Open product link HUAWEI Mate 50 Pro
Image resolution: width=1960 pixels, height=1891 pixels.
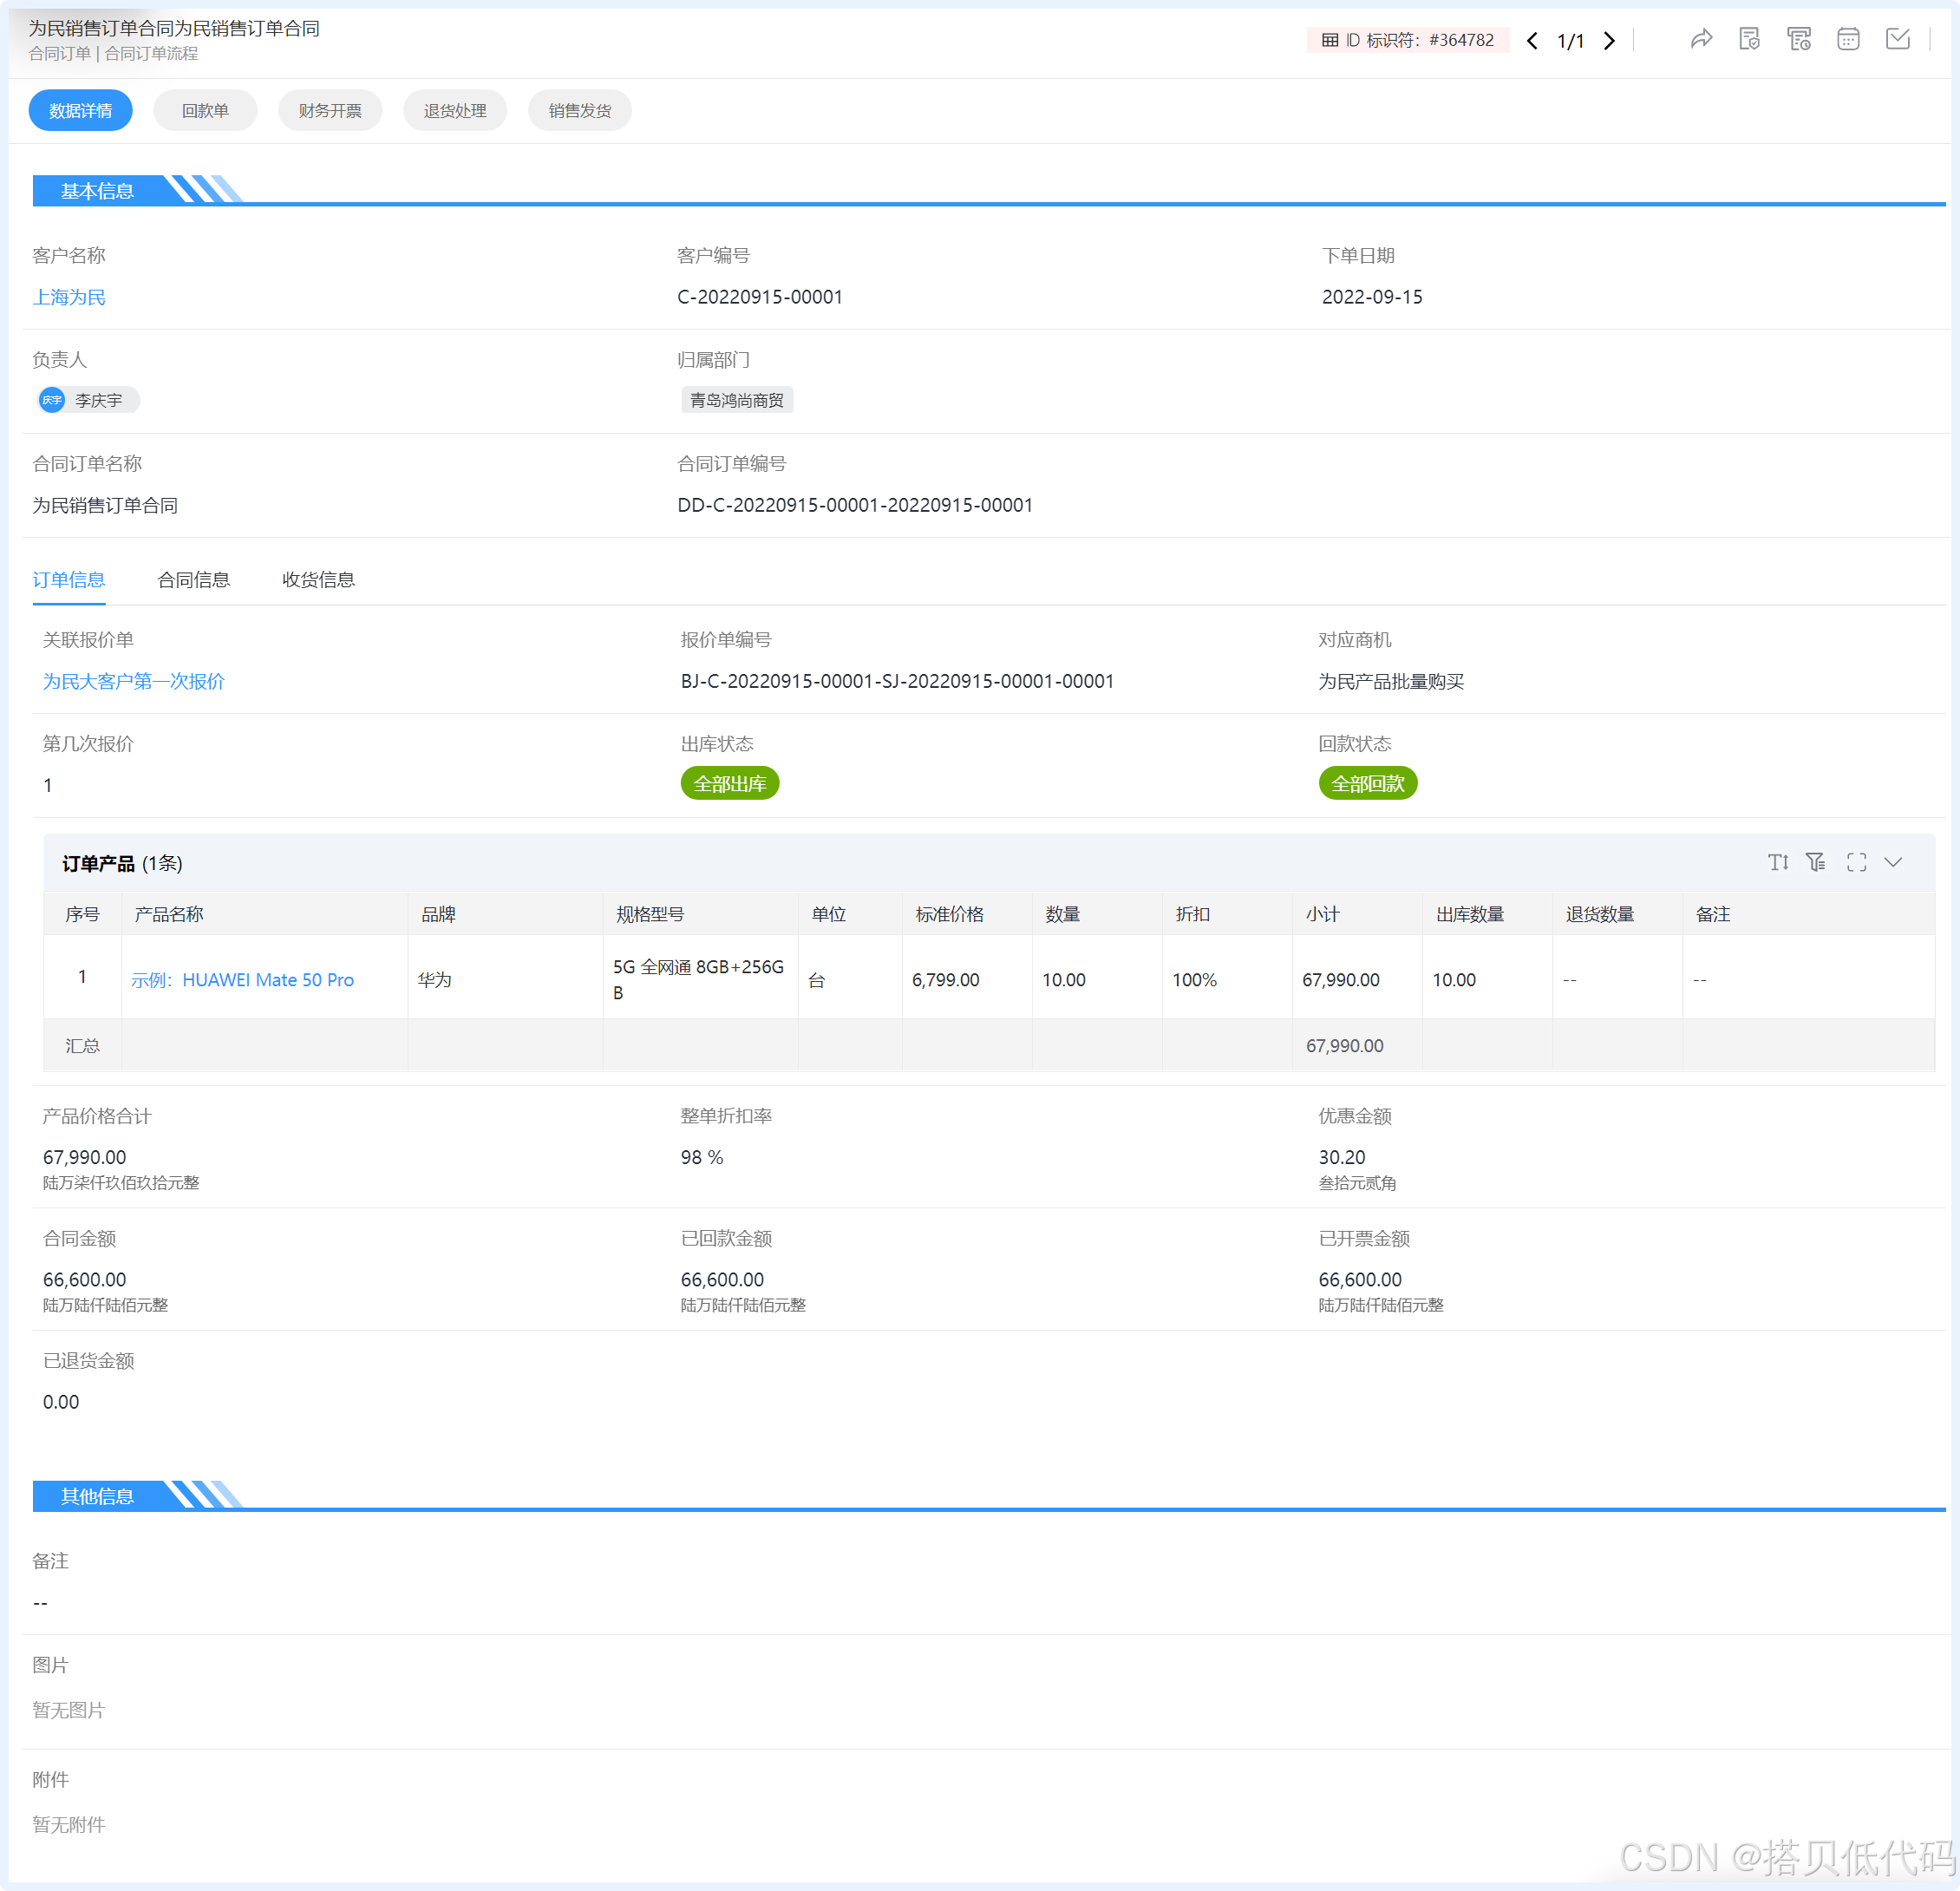pos(243,980)
